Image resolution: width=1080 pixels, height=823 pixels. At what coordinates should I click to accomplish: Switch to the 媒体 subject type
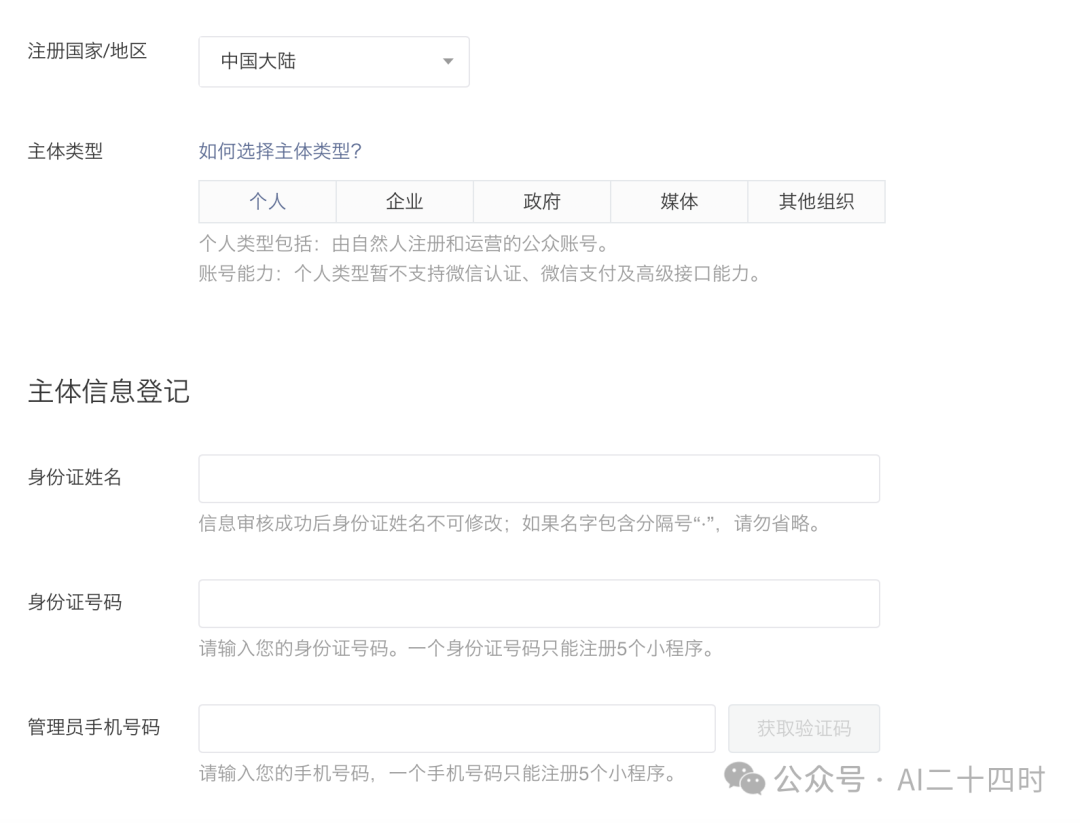coord(679,202)
